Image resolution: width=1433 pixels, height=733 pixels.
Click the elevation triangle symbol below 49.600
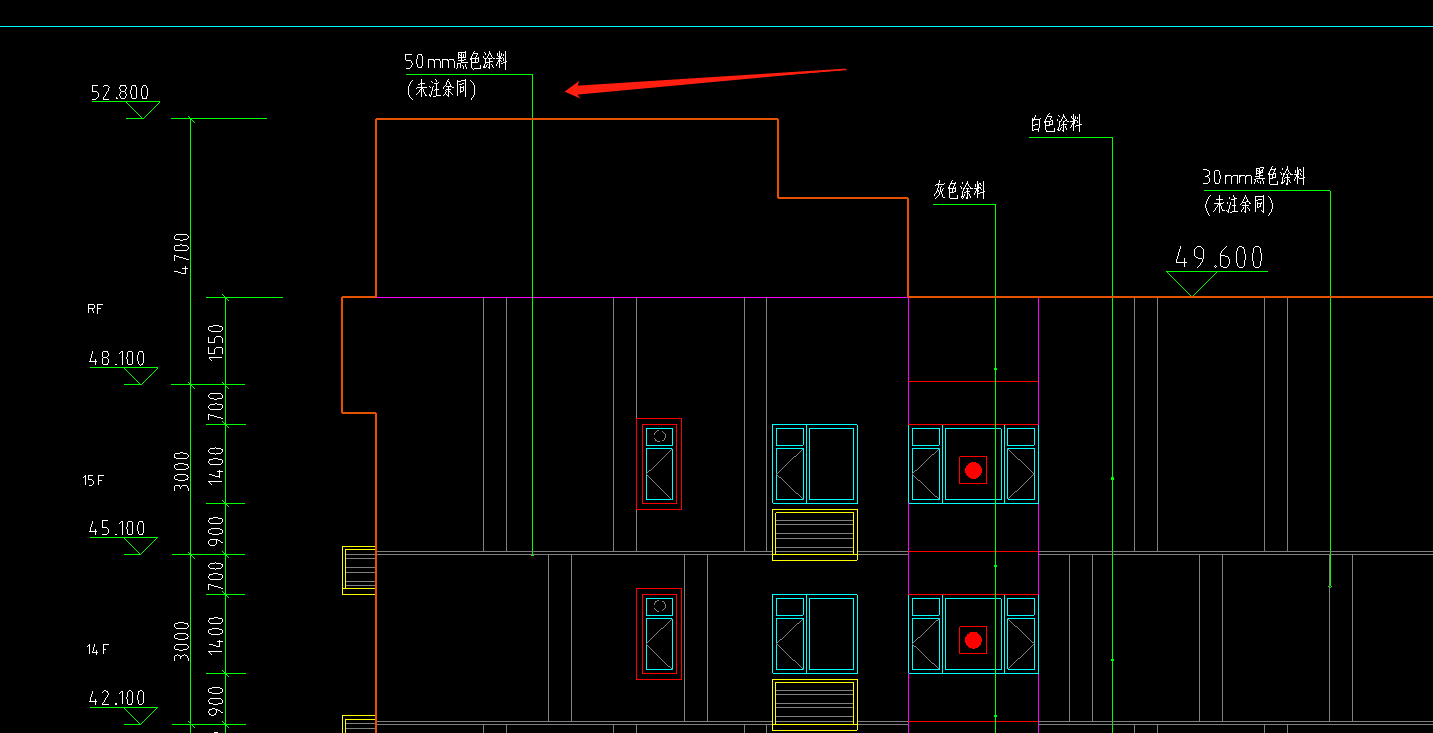click(1192, 284)
